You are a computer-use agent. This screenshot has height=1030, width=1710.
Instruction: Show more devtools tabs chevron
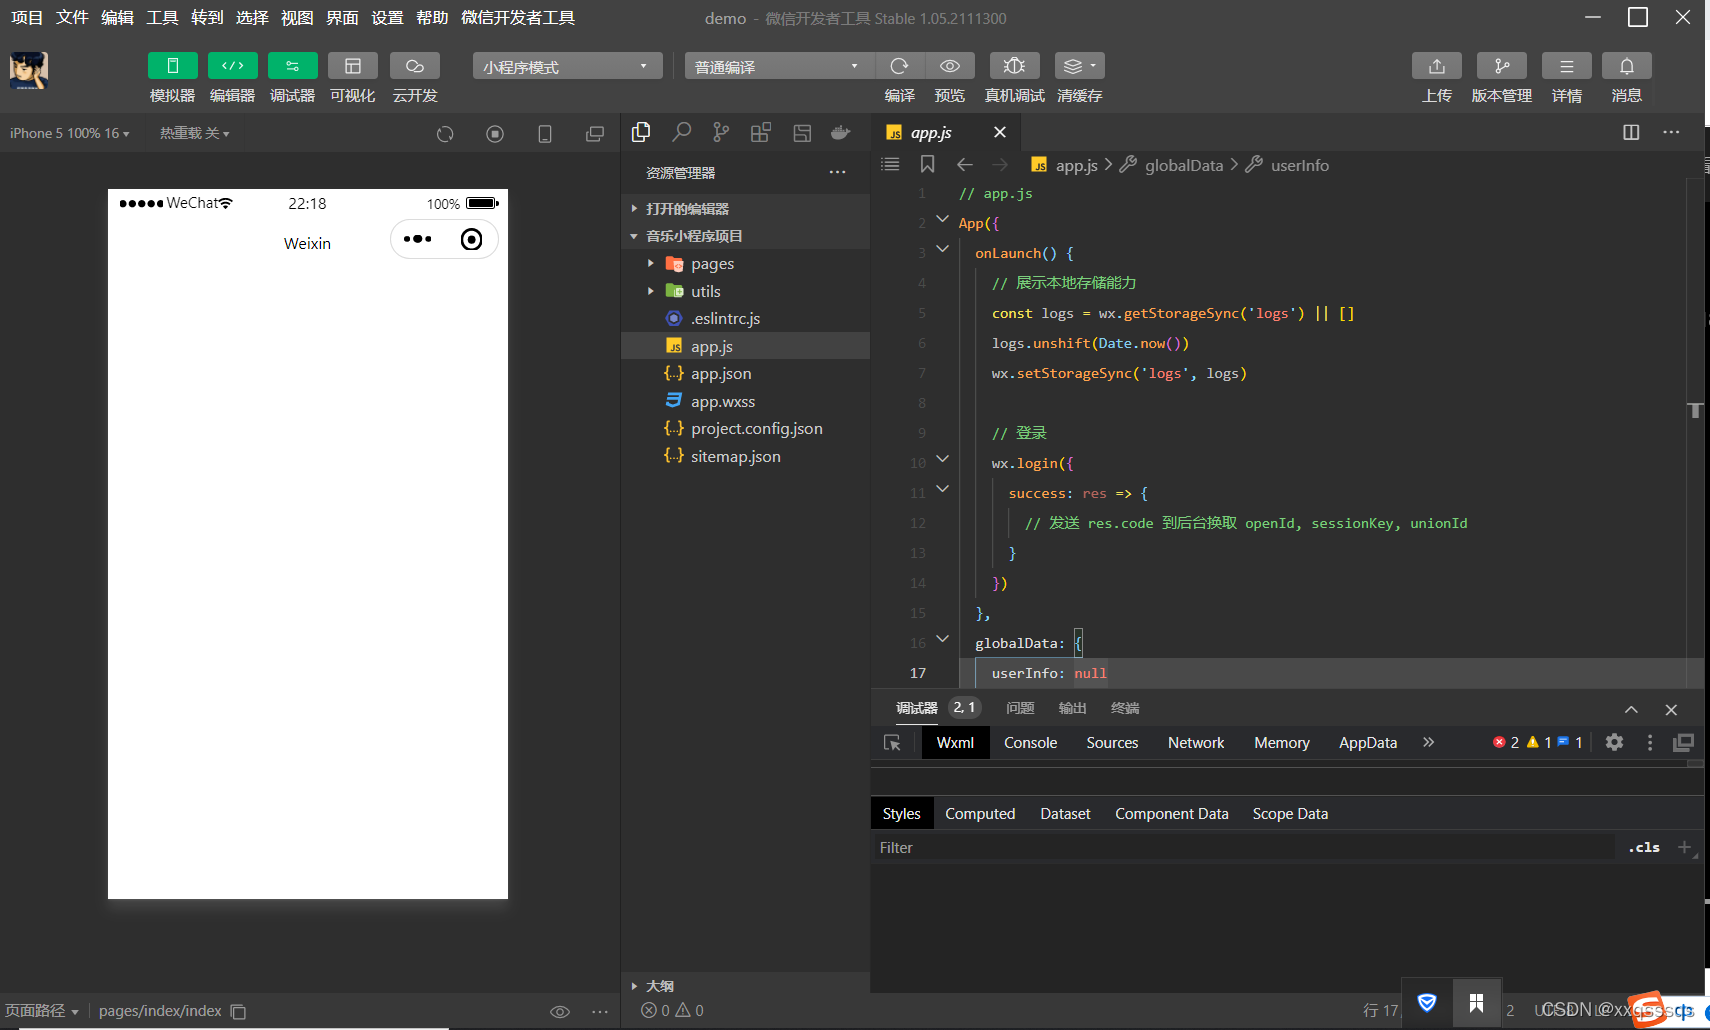(1429, 742)
